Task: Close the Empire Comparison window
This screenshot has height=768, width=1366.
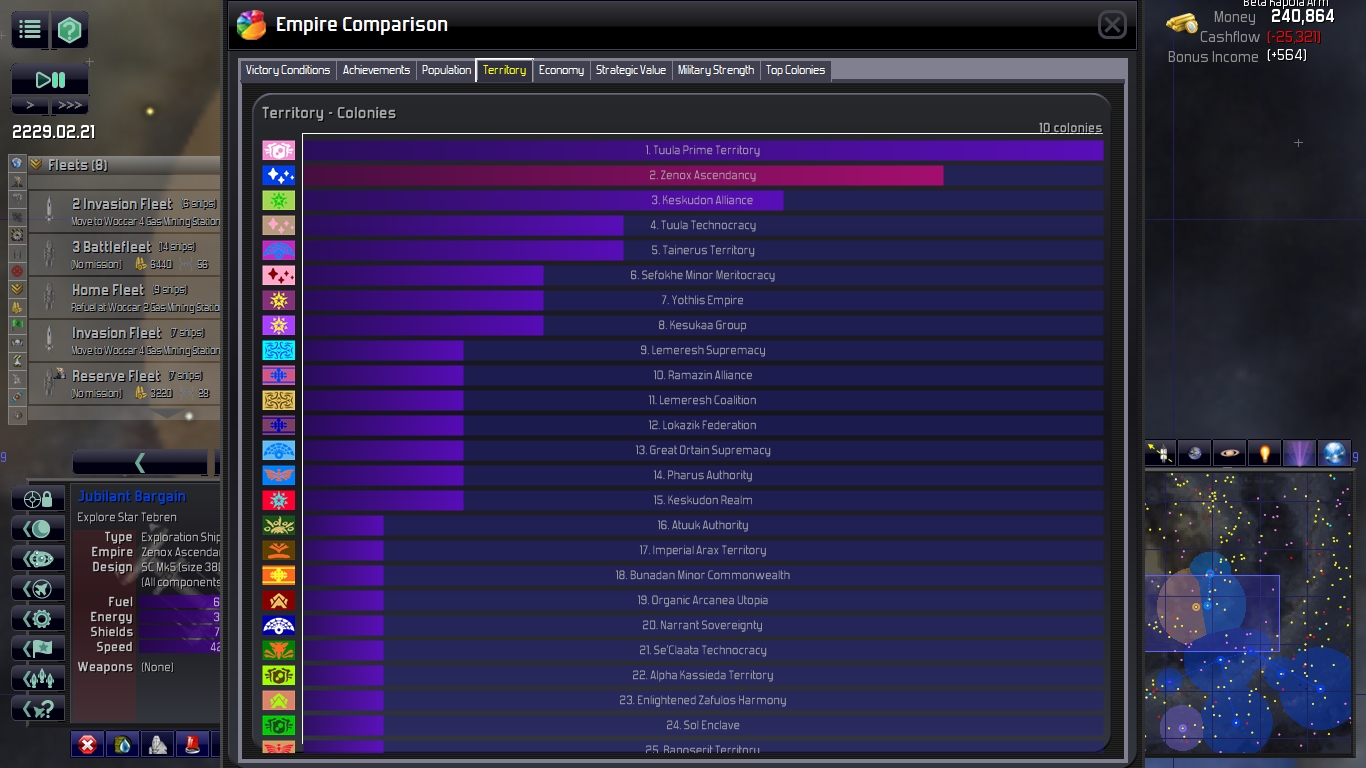Action: coord(1112,25)
